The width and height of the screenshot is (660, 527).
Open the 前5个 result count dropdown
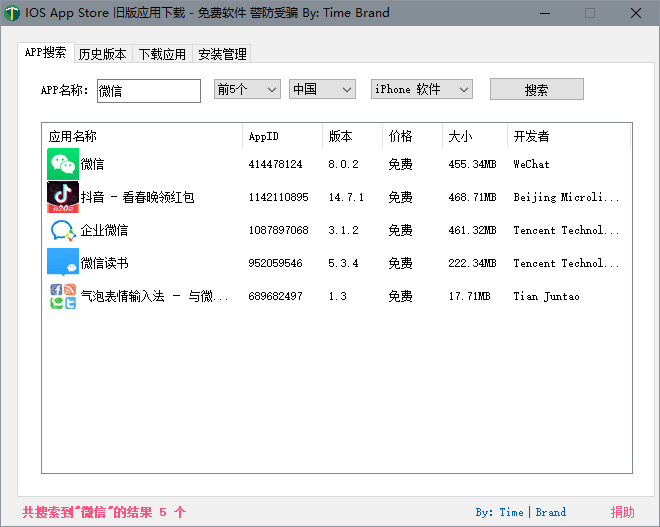point(247,89)
